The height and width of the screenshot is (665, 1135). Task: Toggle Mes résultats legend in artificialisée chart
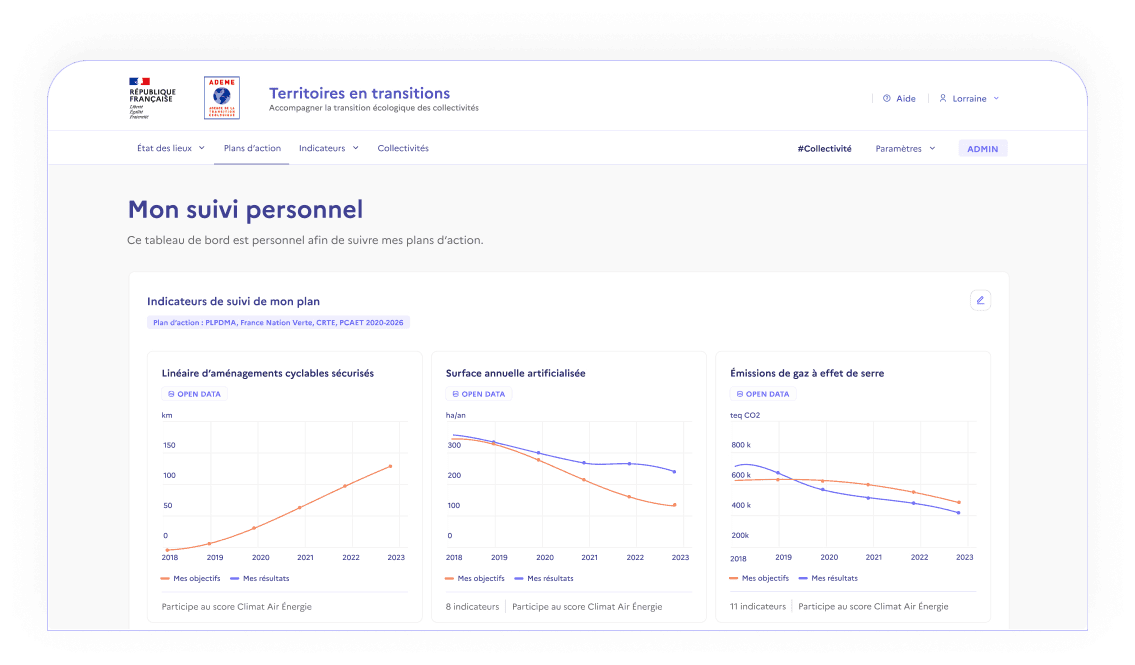[x=544, y=578]
